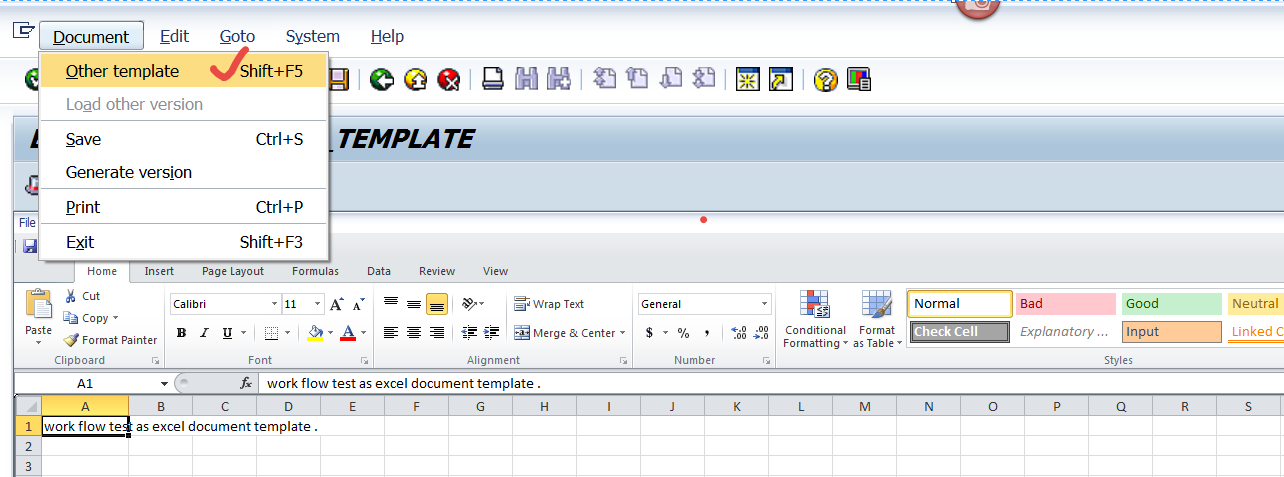
Task: Open the Borders dropdown arrow
Action: [x=288, y=333]
